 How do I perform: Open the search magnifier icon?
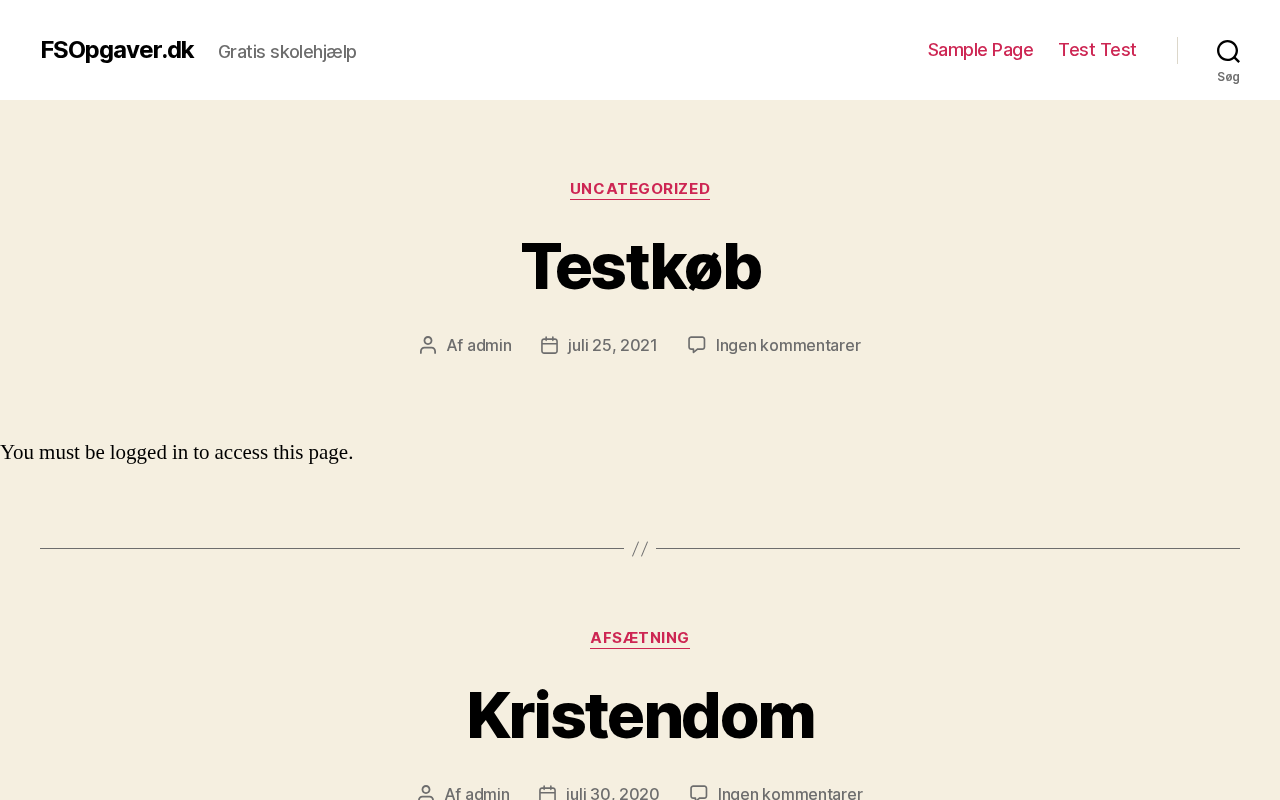click(x=1228, y=51)
